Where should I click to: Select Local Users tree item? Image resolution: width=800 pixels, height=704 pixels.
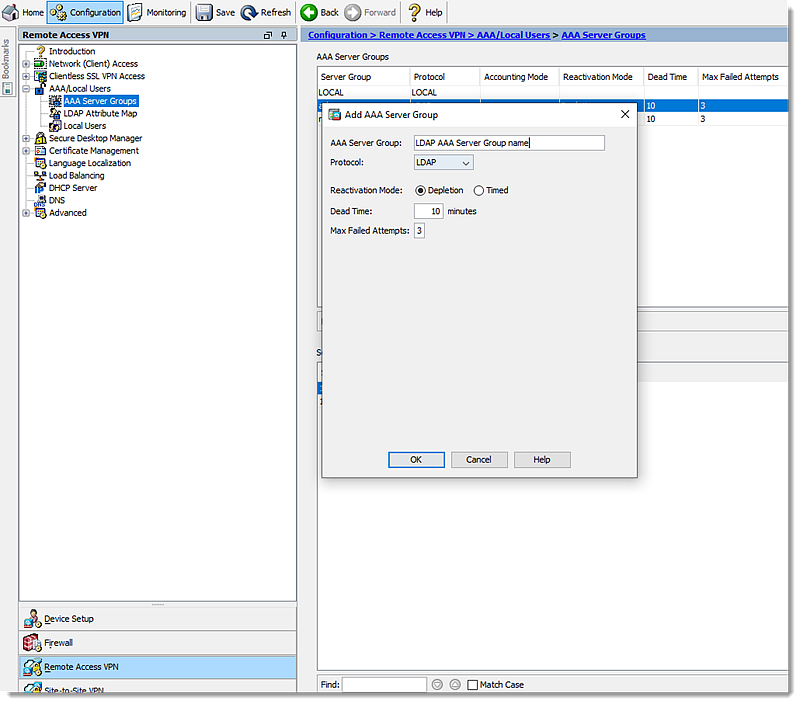coord(85,126)
